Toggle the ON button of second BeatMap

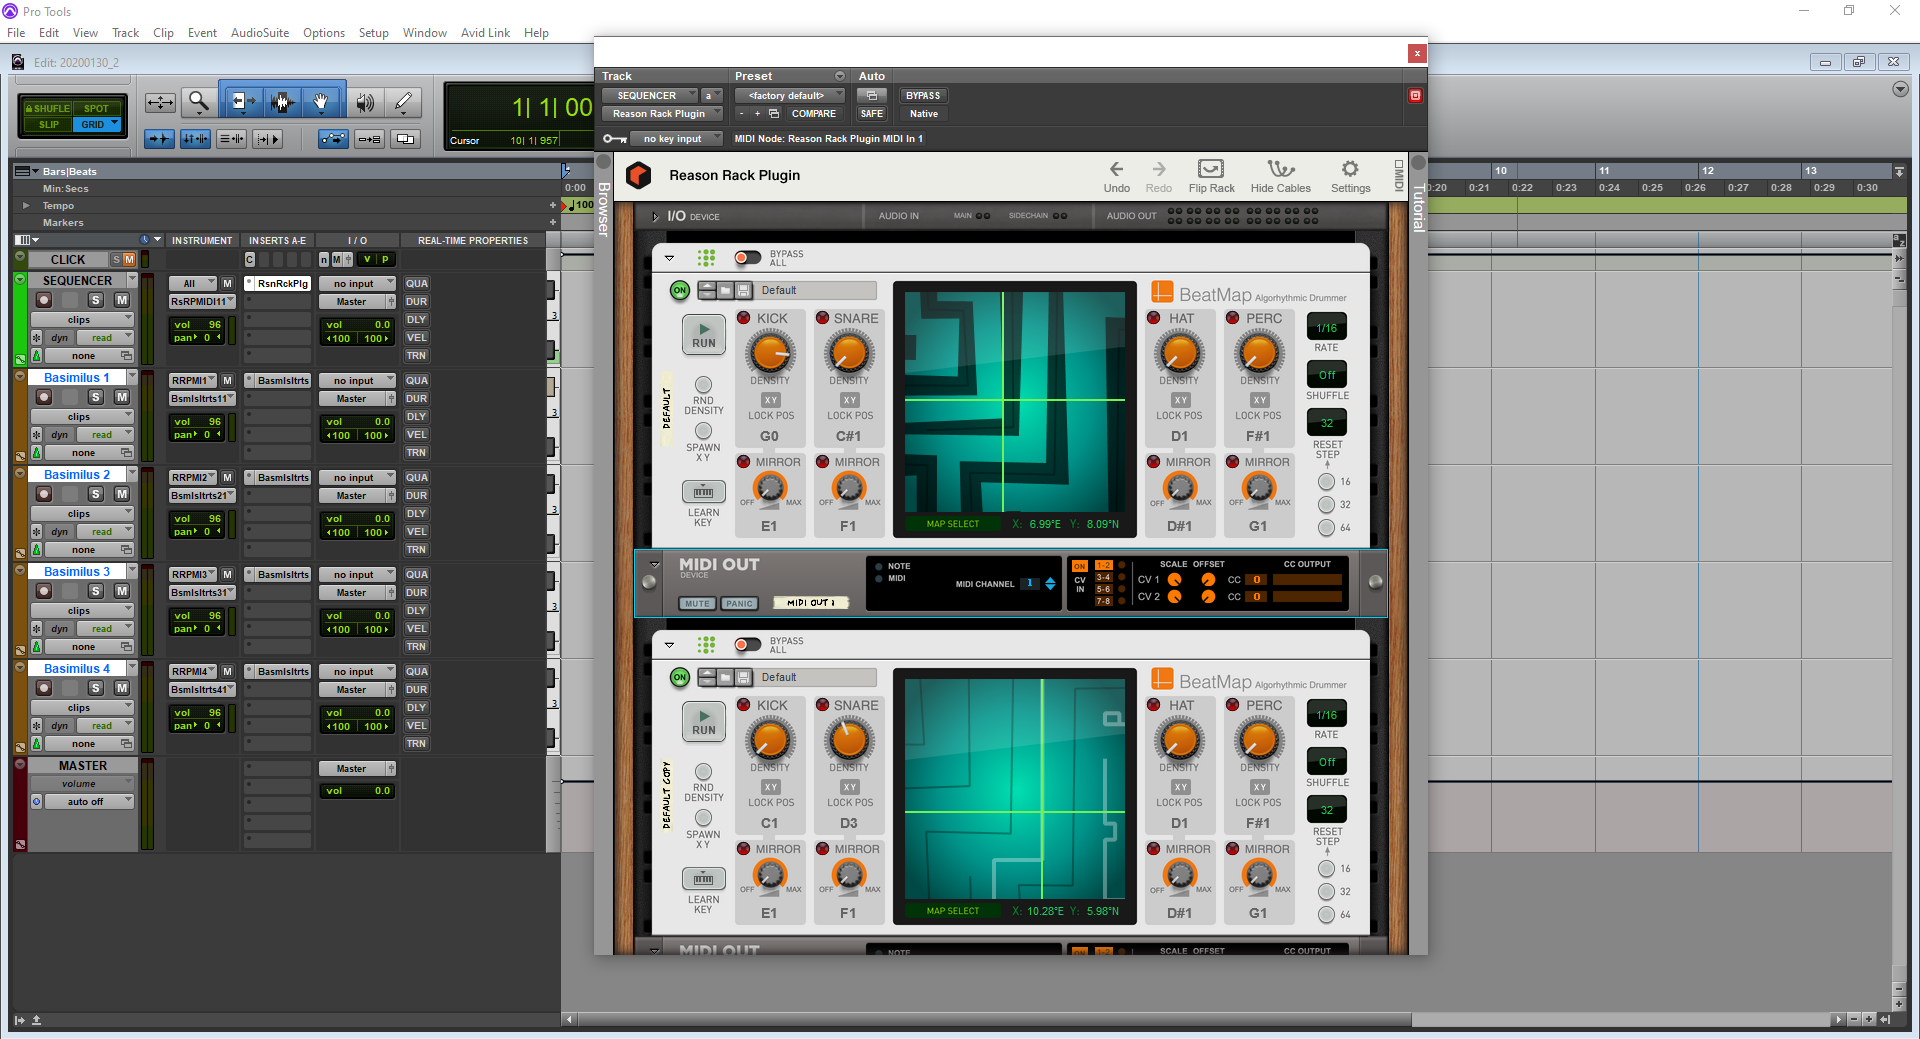pos(680,677)
